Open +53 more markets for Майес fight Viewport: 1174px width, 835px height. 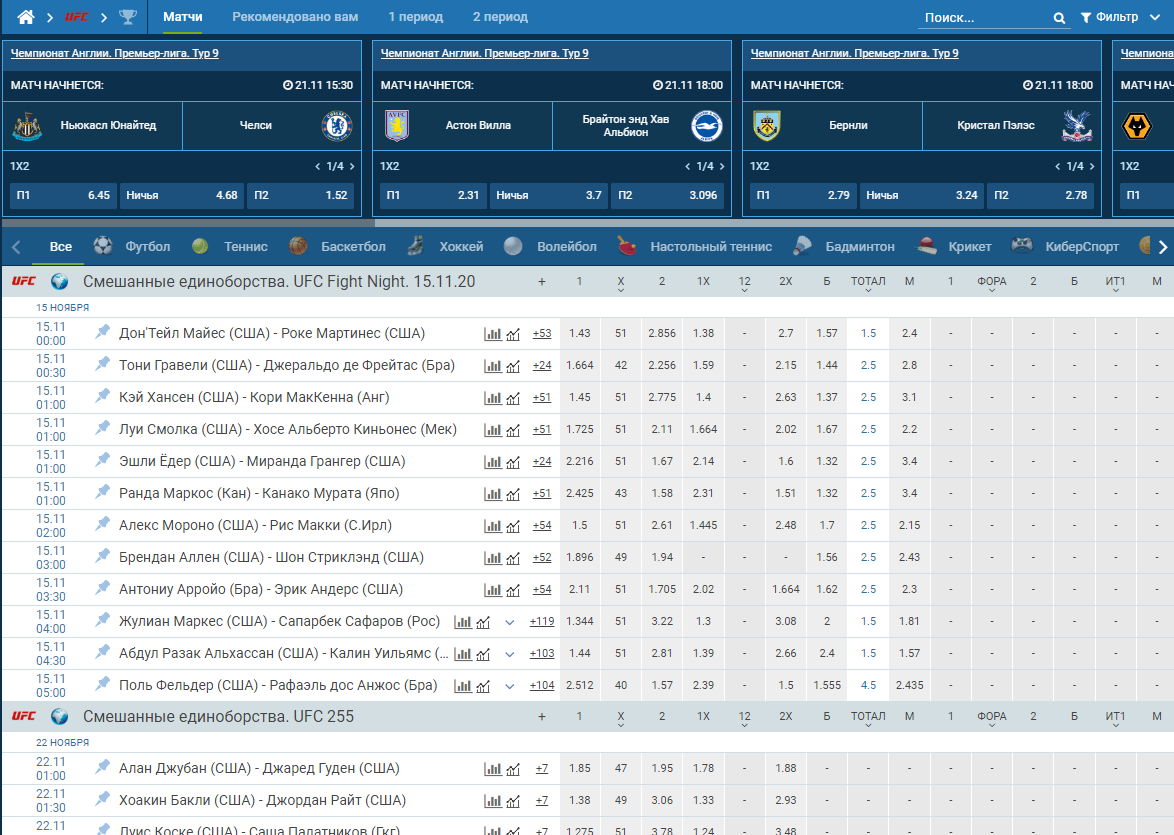(x=542, y=334)
